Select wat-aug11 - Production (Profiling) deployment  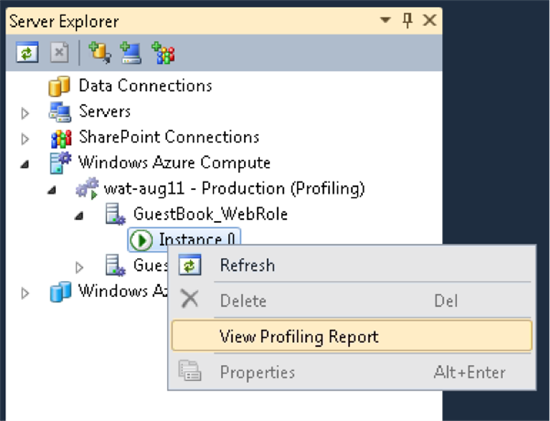click(234, 188)
